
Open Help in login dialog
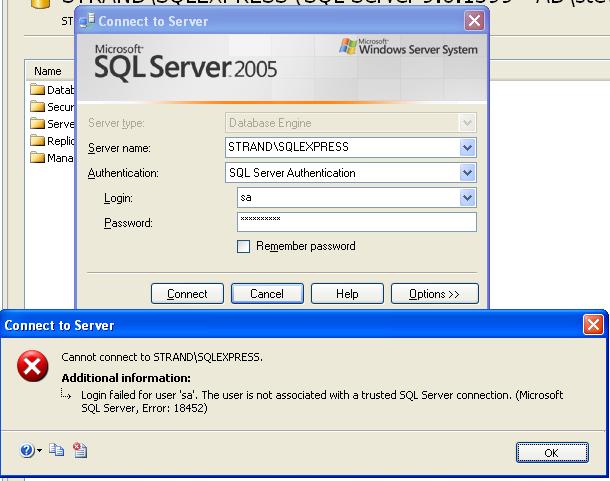pyautogui.click(x=347, y=293)
